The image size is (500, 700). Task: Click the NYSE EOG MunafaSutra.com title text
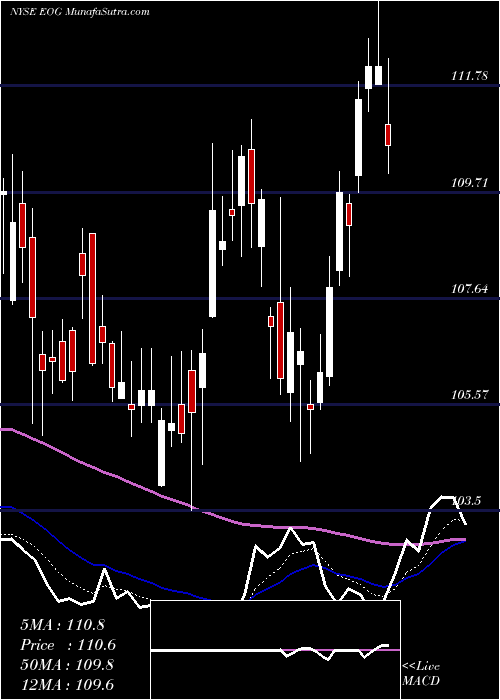tap(79, 12)
